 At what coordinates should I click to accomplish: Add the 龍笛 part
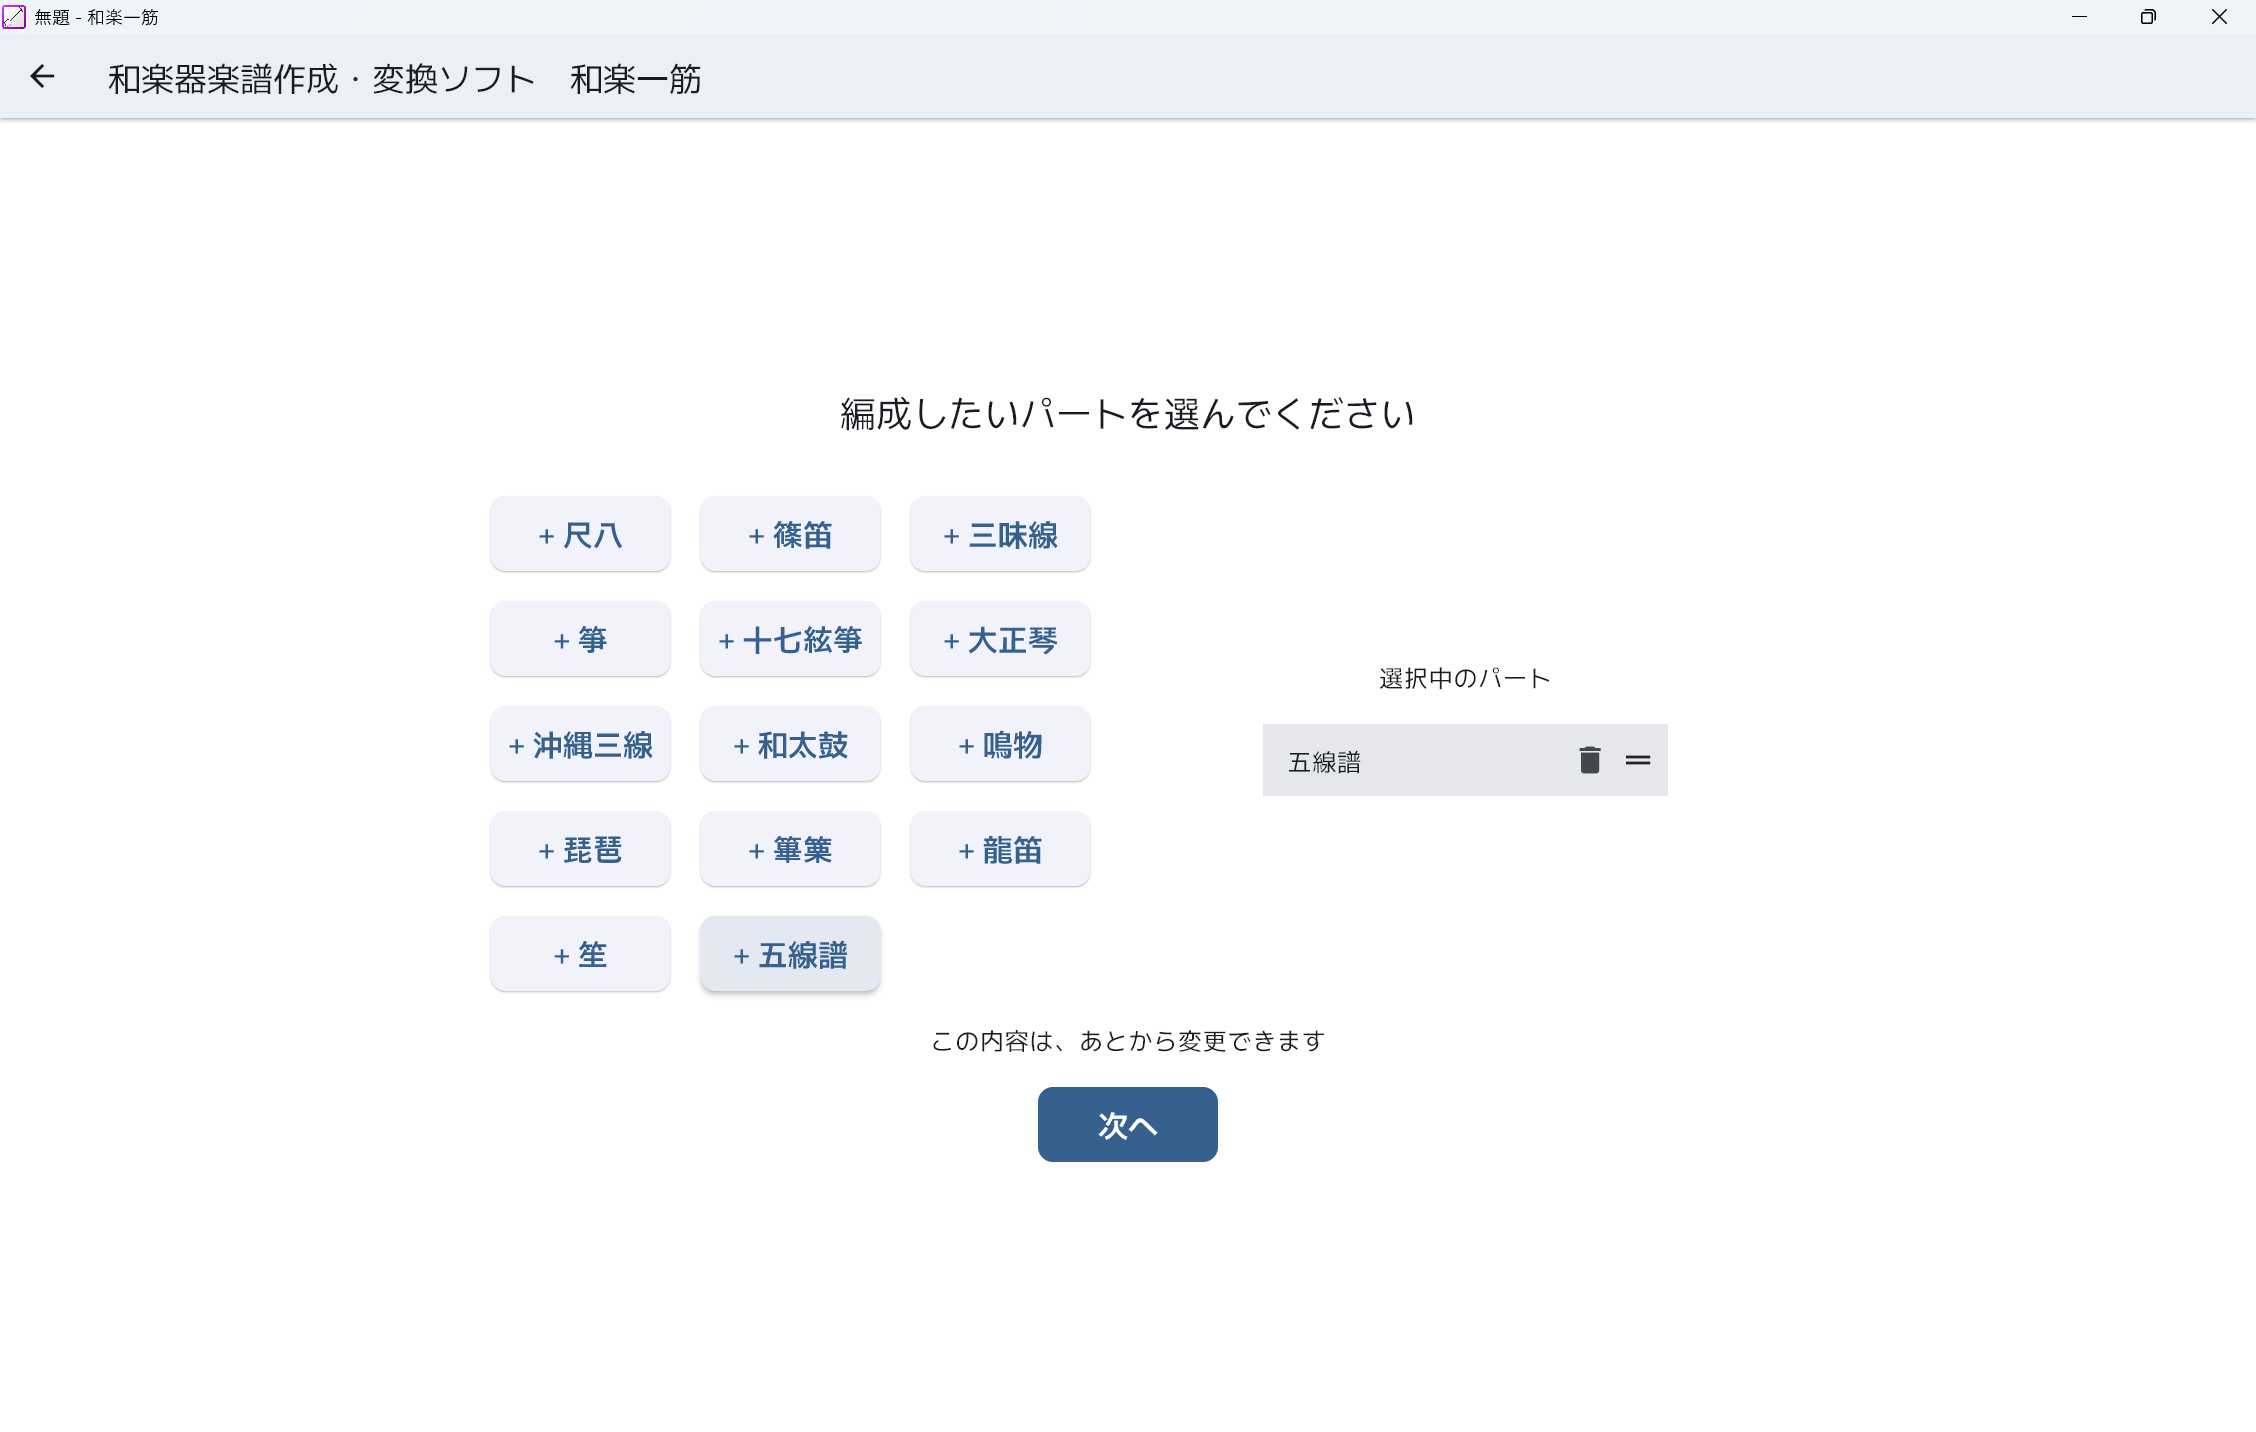pyautogui.click(x=1000, y=850)
